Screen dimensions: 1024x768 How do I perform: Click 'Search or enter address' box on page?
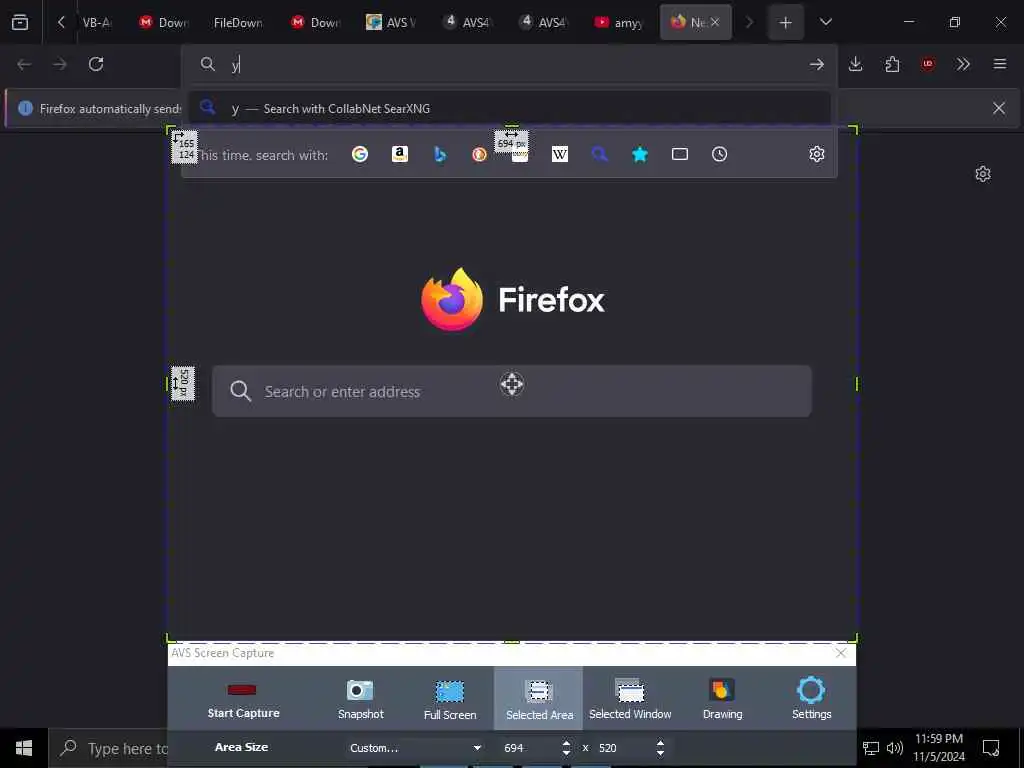coord(511,391)
